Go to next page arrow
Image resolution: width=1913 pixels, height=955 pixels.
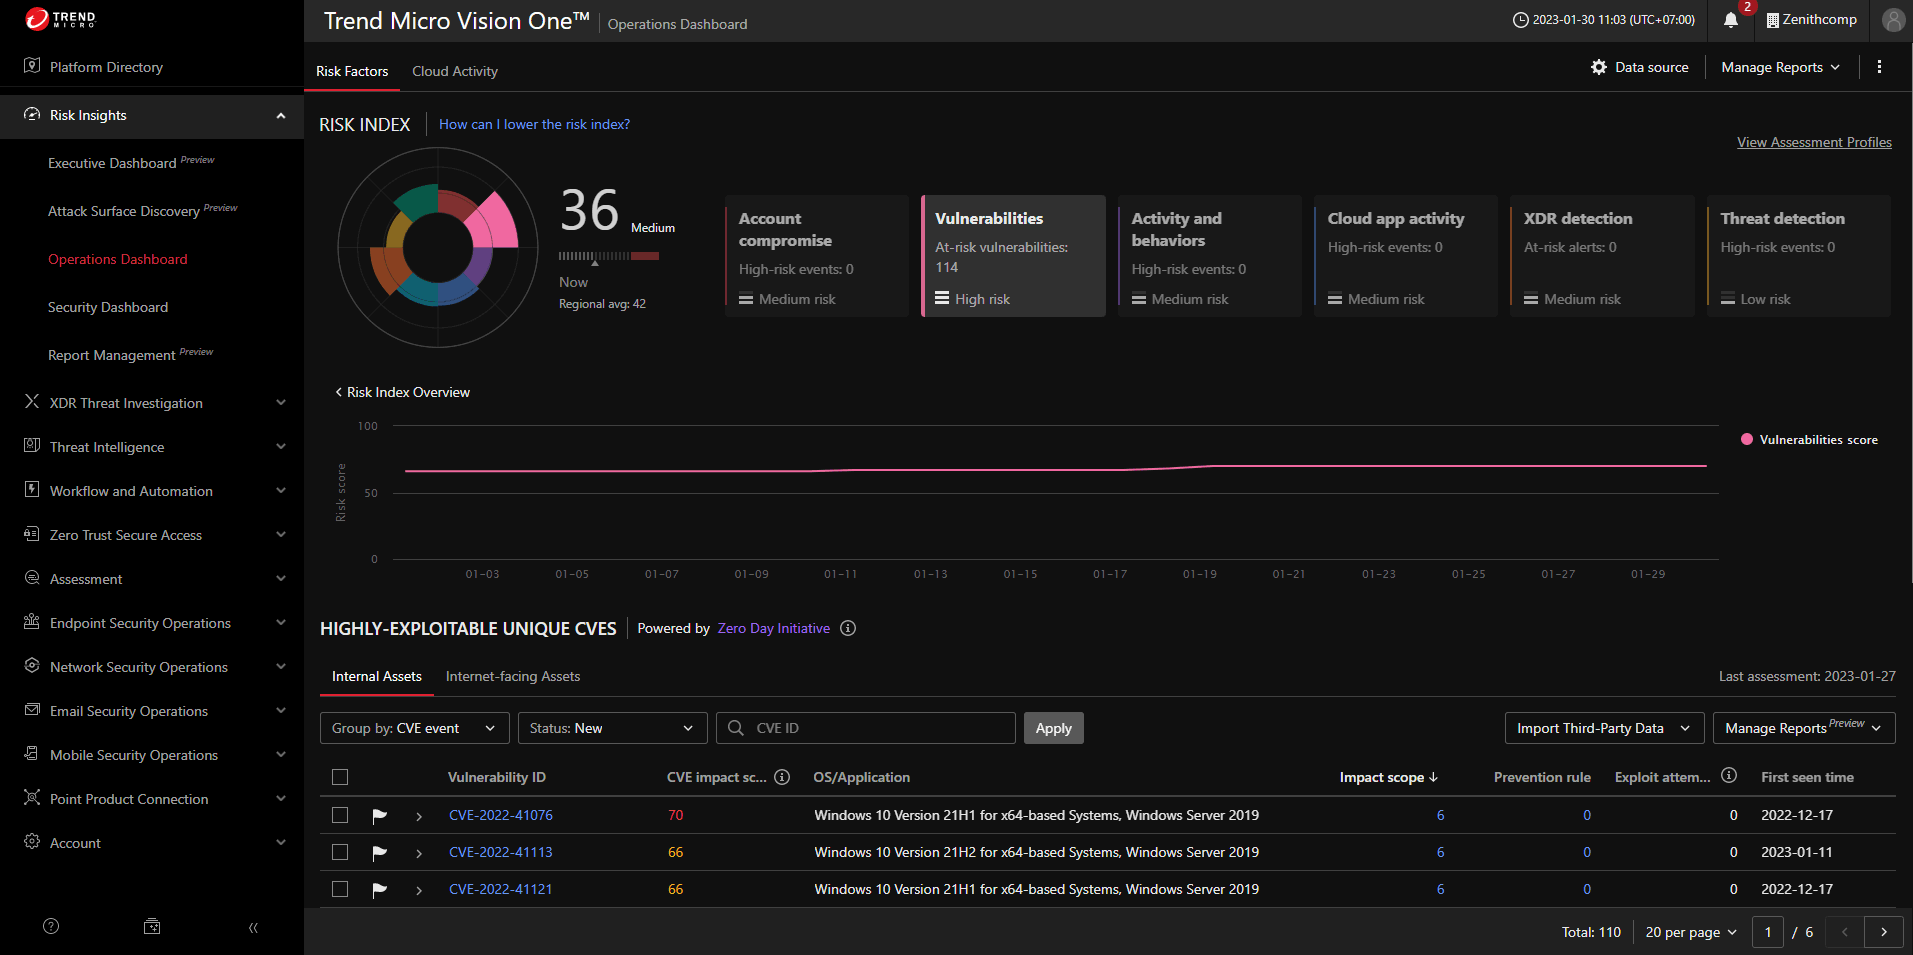tap(1884, 932)
